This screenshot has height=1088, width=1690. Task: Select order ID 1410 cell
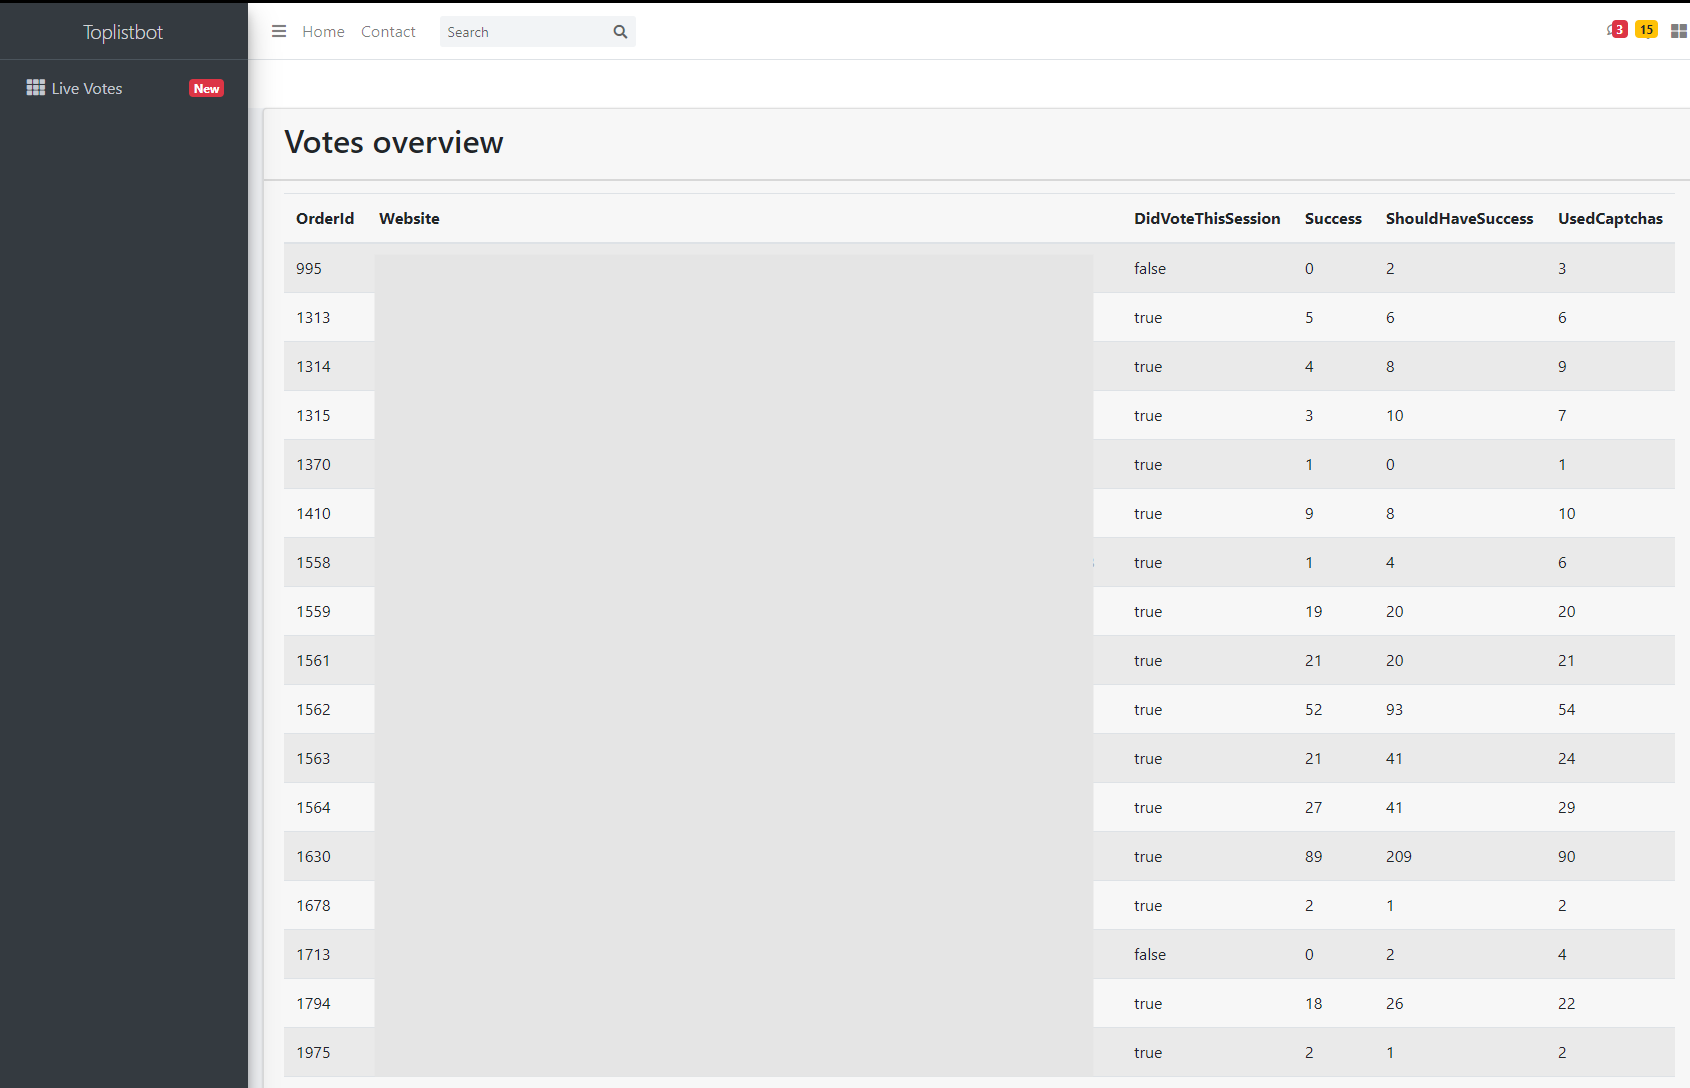pyautogui.click(x=313, y=514)
